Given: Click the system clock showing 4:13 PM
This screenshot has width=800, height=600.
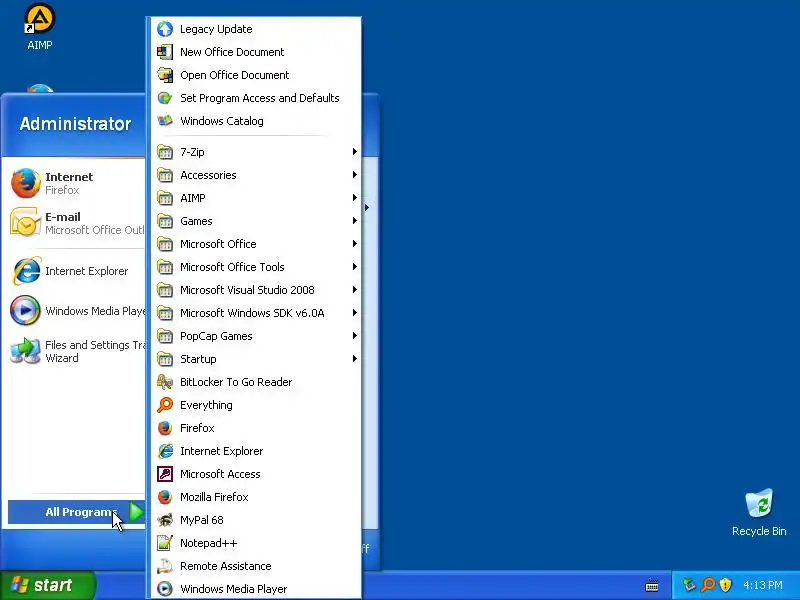Looking at the screenshot, I should (763, 585).
